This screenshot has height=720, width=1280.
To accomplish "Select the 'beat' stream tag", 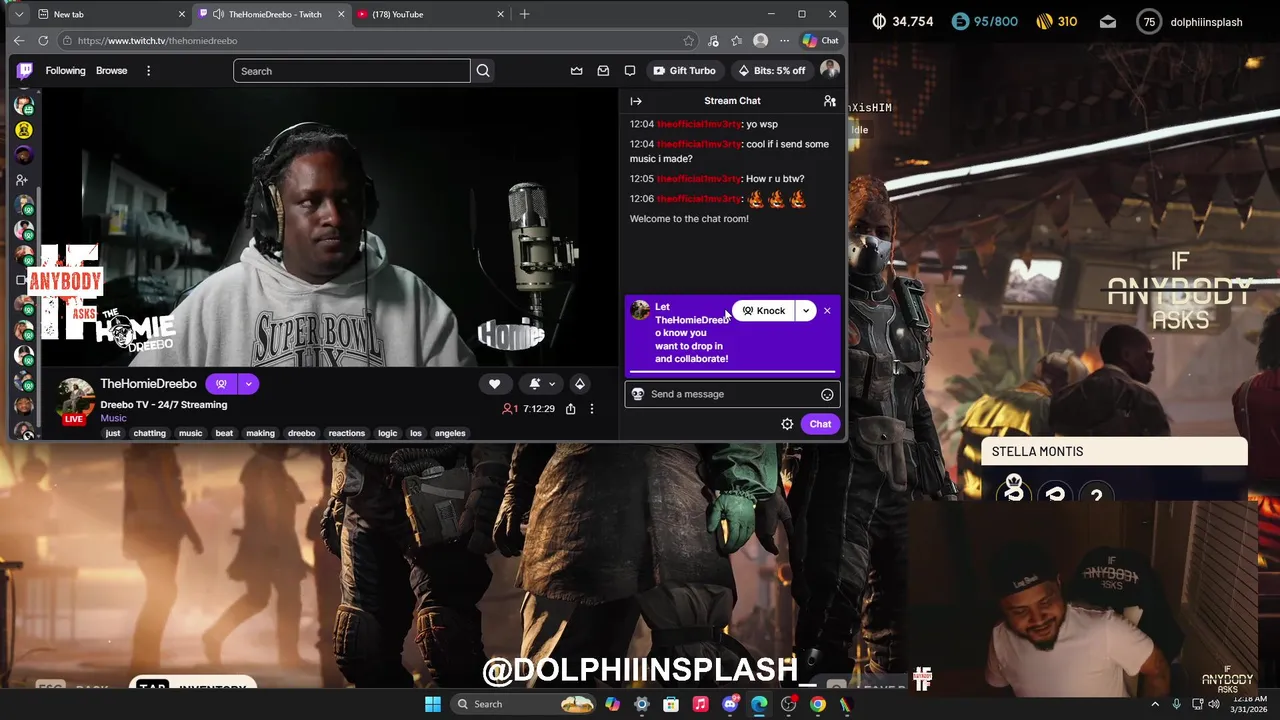I will [224, 433].
